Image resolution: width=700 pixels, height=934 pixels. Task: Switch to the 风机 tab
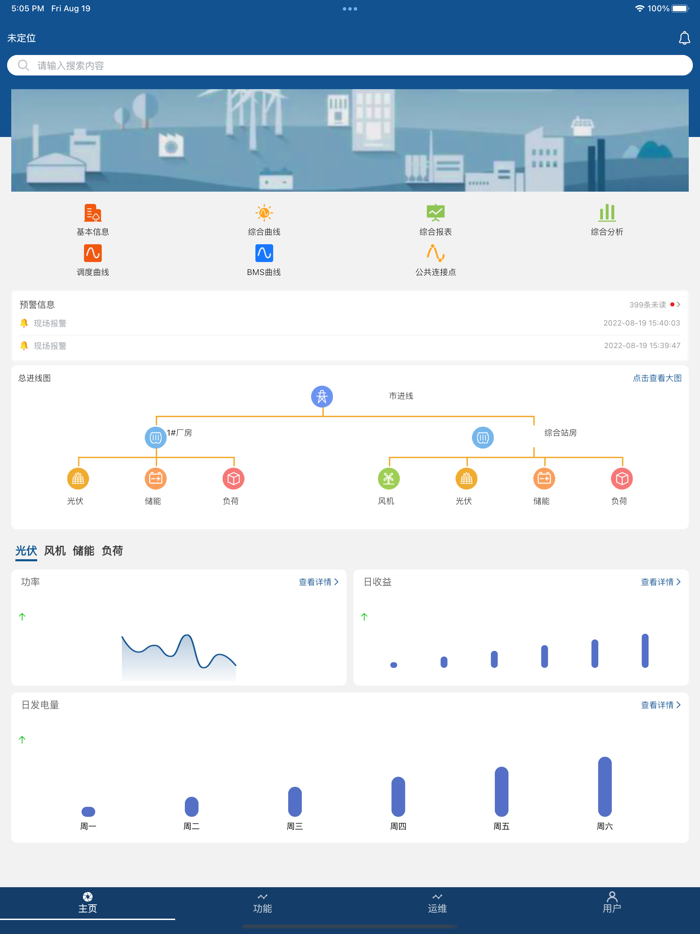(x=55, y=551)
